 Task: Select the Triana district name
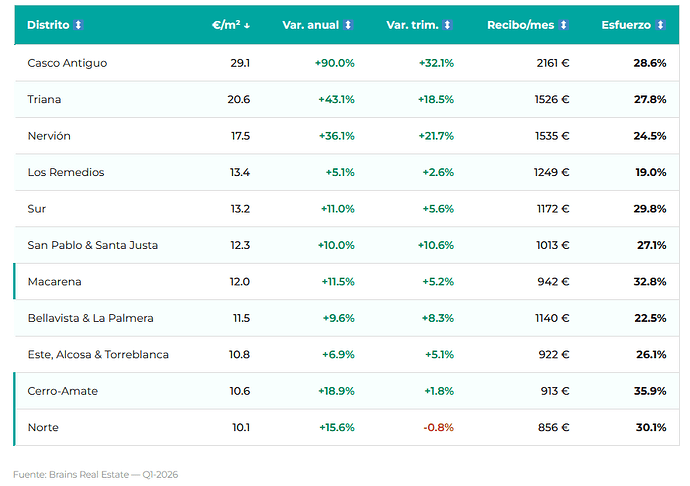pyautogui.click(x=44, y=99)
